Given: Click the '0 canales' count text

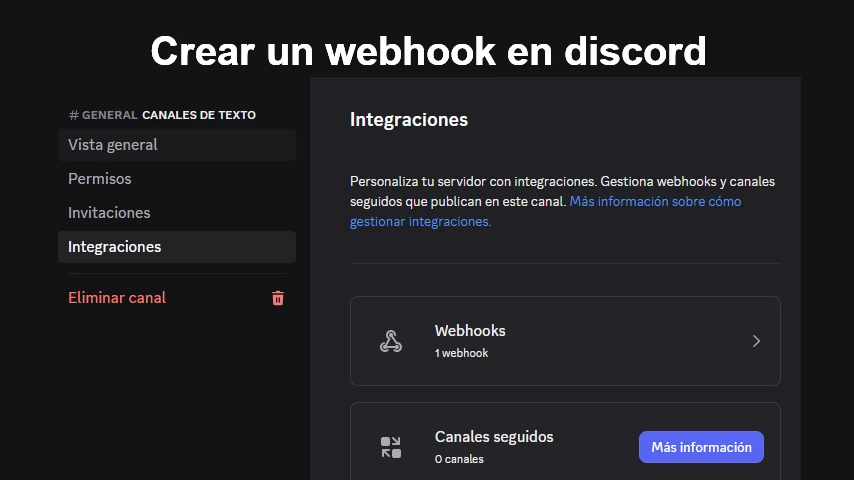Looking at the screenshot, I should click(x=459, y=459).
